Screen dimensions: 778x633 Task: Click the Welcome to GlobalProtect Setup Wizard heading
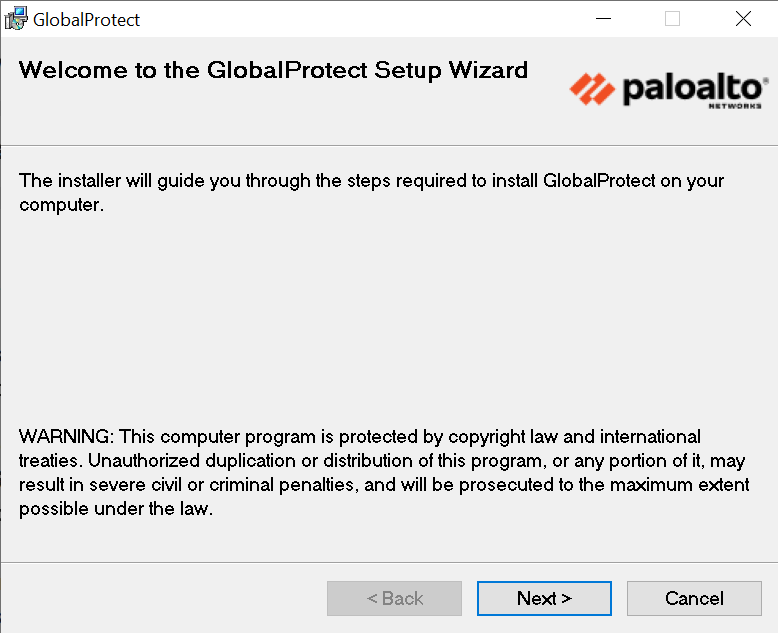point(273,70)
